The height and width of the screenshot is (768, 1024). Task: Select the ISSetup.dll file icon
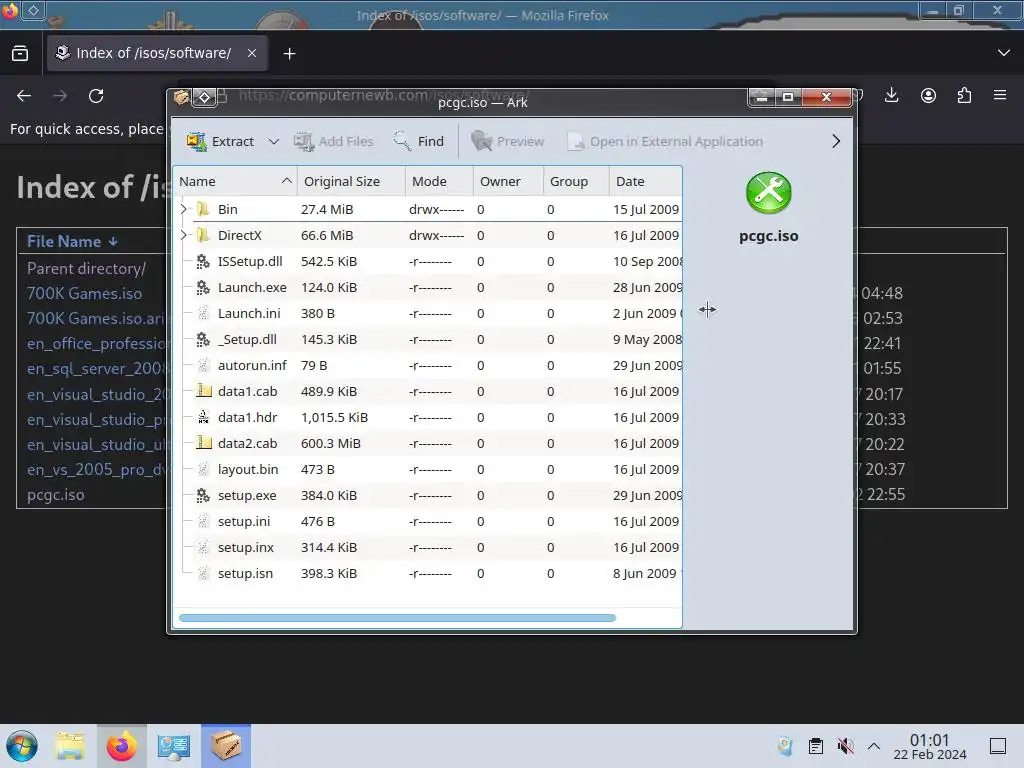coord(203,261)
